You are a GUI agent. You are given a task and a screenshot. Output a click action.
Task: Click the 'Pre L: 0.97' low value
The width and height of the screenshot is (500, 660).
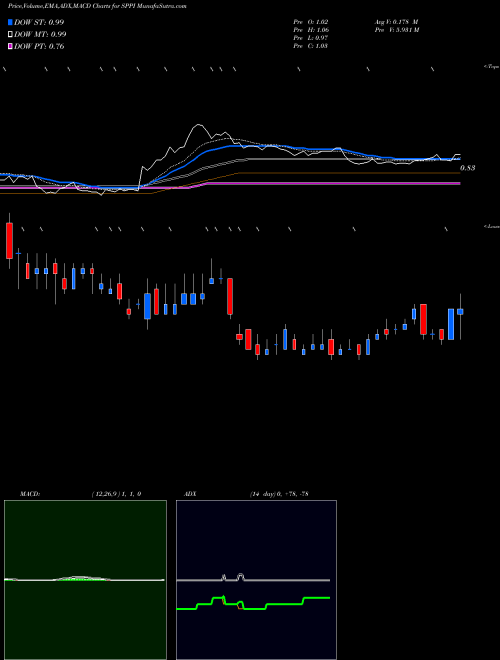pos(311,38)
